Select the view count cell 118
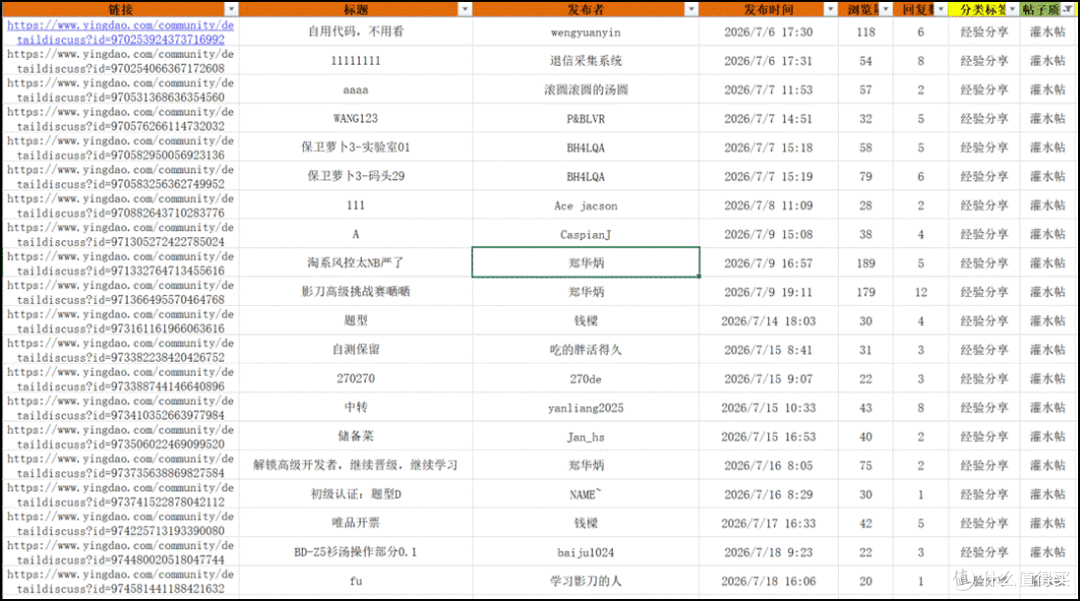The image size is (1080, 601). pyautogui.click(x=866, y=32)
